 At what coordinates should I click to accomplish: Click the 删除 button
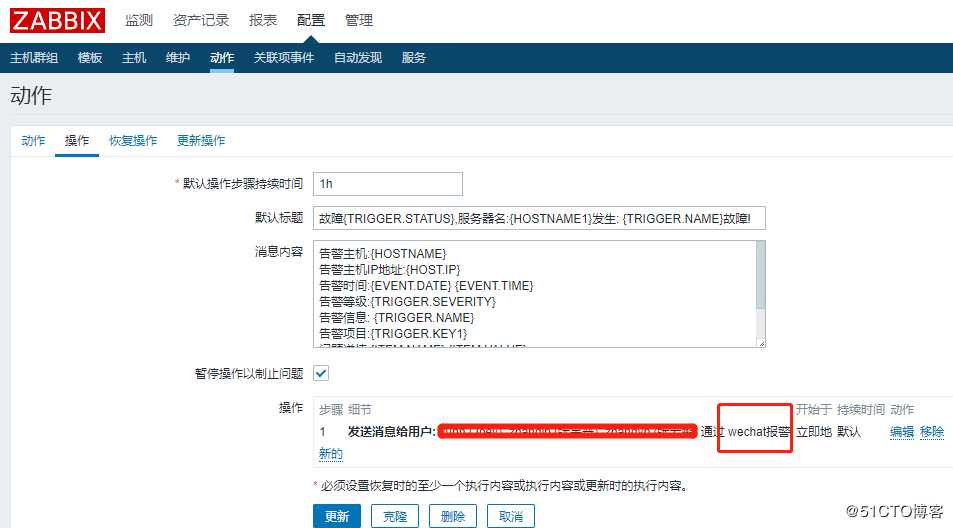point(452,516)
